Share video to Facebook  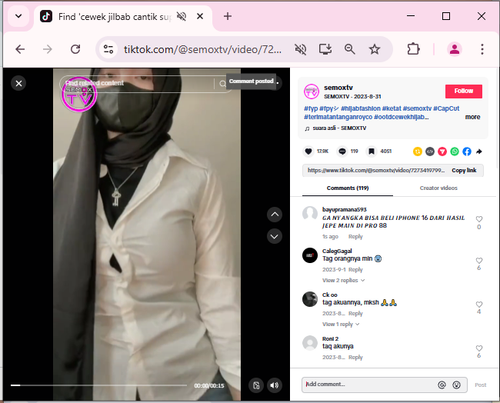[x=467, y=151]
